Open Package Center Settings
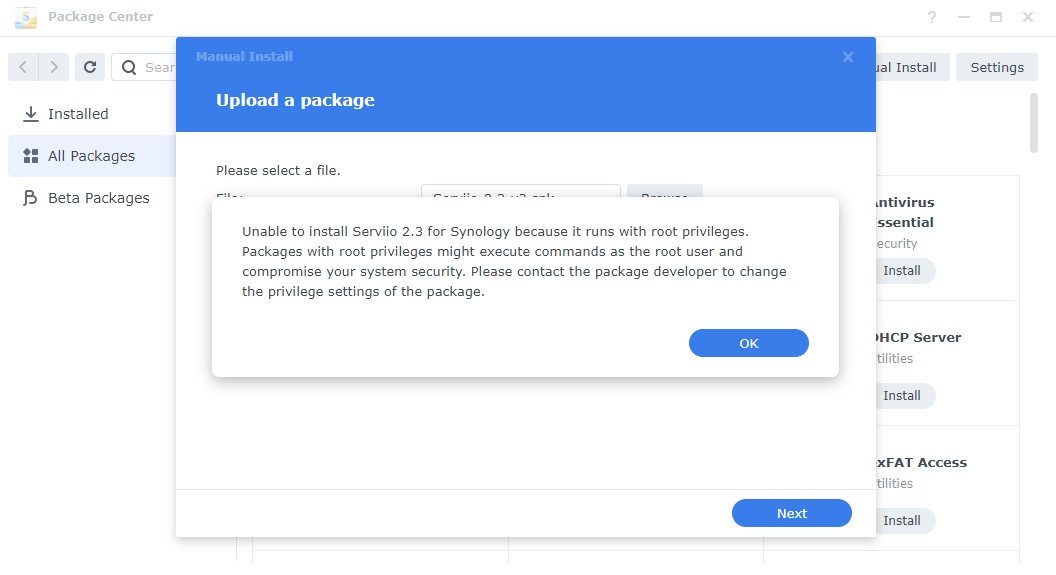Screen dimensions: 1056x575 click(997, 67)
